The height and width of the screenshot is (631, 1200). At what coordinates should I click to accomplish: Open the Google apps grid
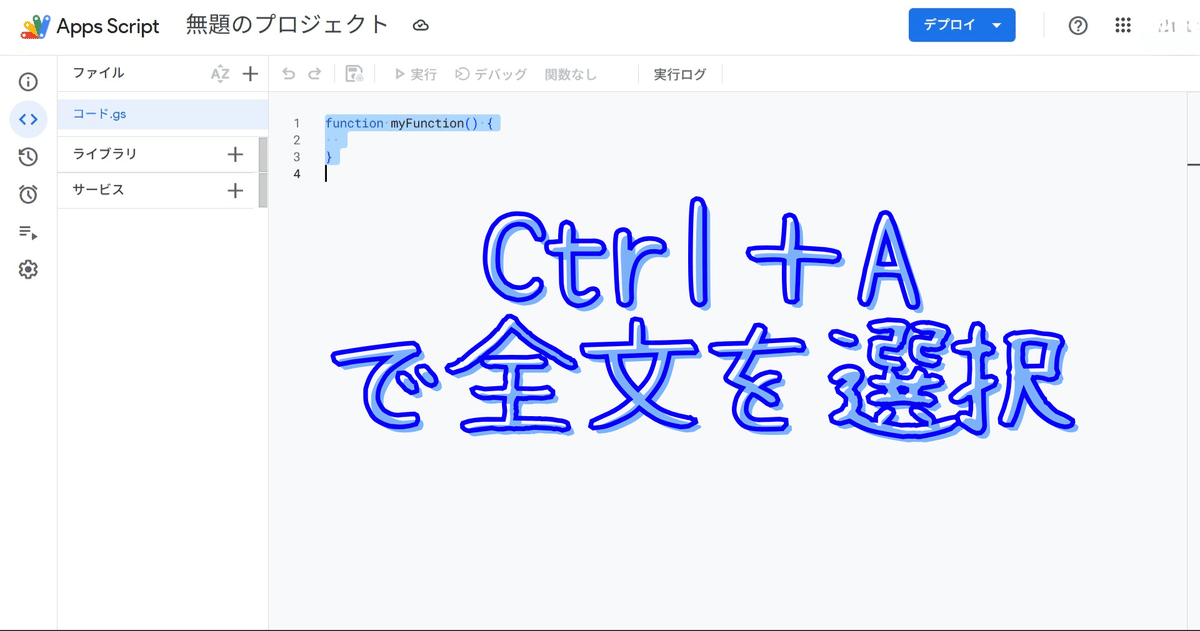(x=1123, y=26)
